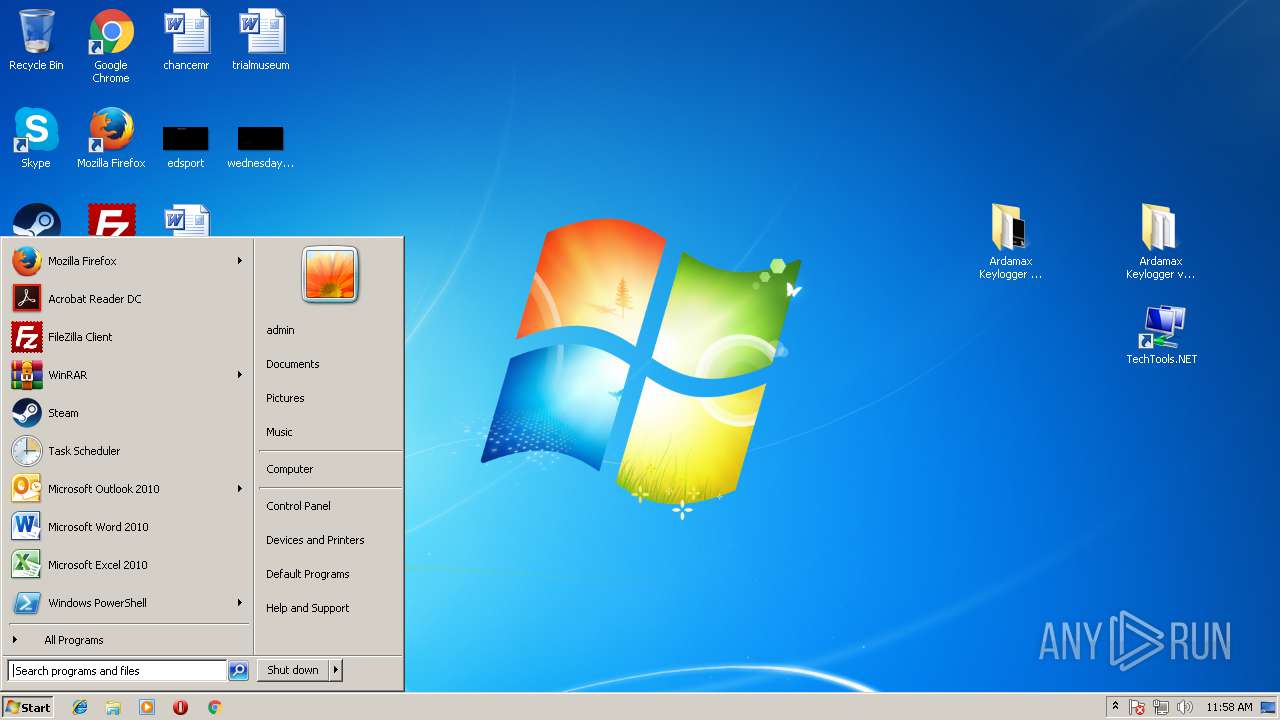
Task: Open the TechTools.NET desktop shortcut
Action: tap(1161, 336)
